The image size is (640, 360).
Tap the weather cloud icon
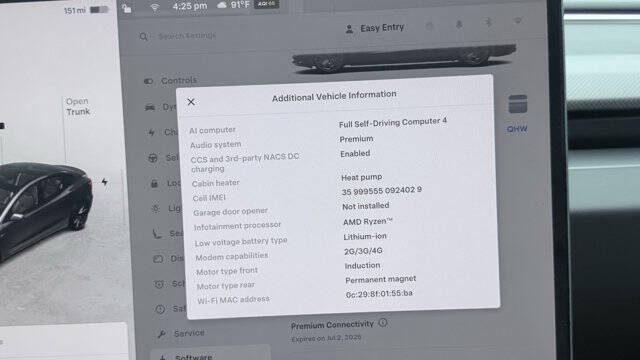(222, 5)
